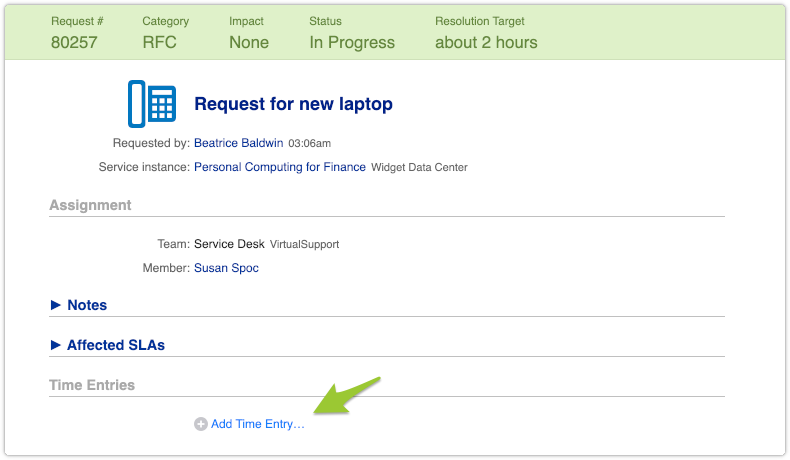This screenshot has width=790, height=460.
Task: Click the request number 80257
Action: tap(74, 42)
